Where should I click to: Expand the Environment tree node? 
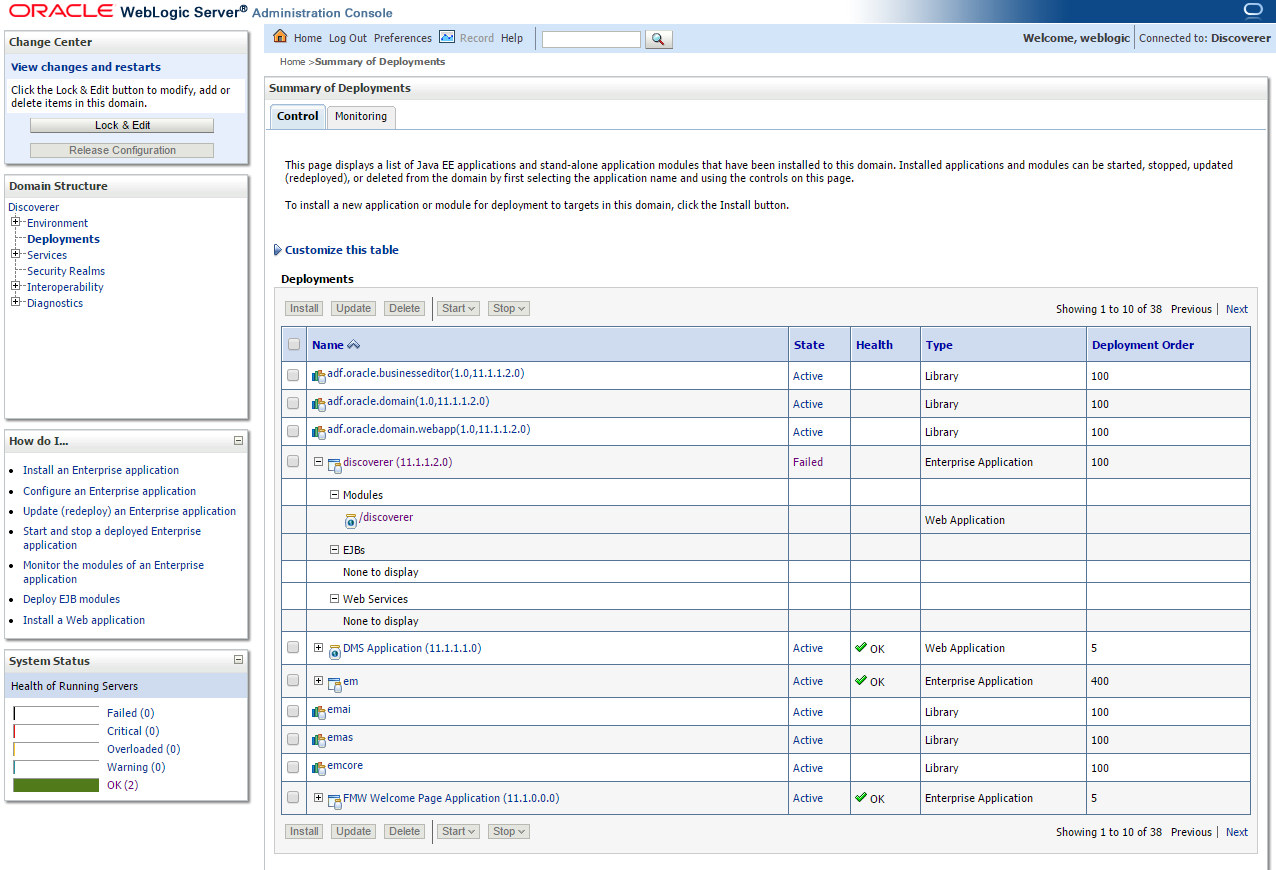click(16, 222)
